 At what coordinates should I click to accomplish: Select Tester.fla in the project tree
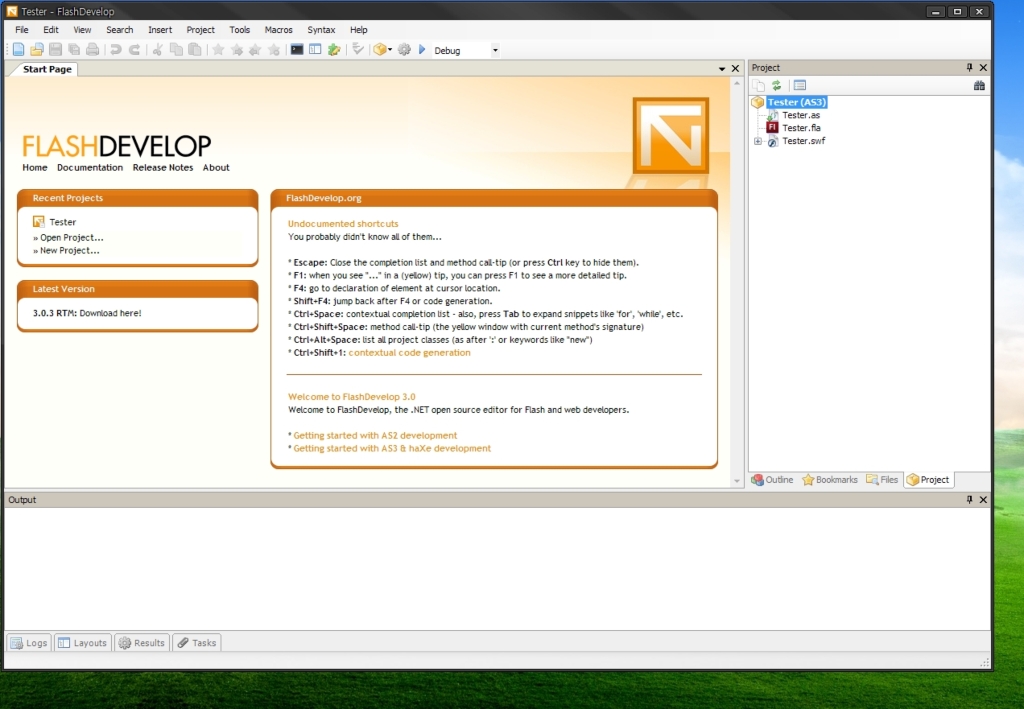click(801, 128)
